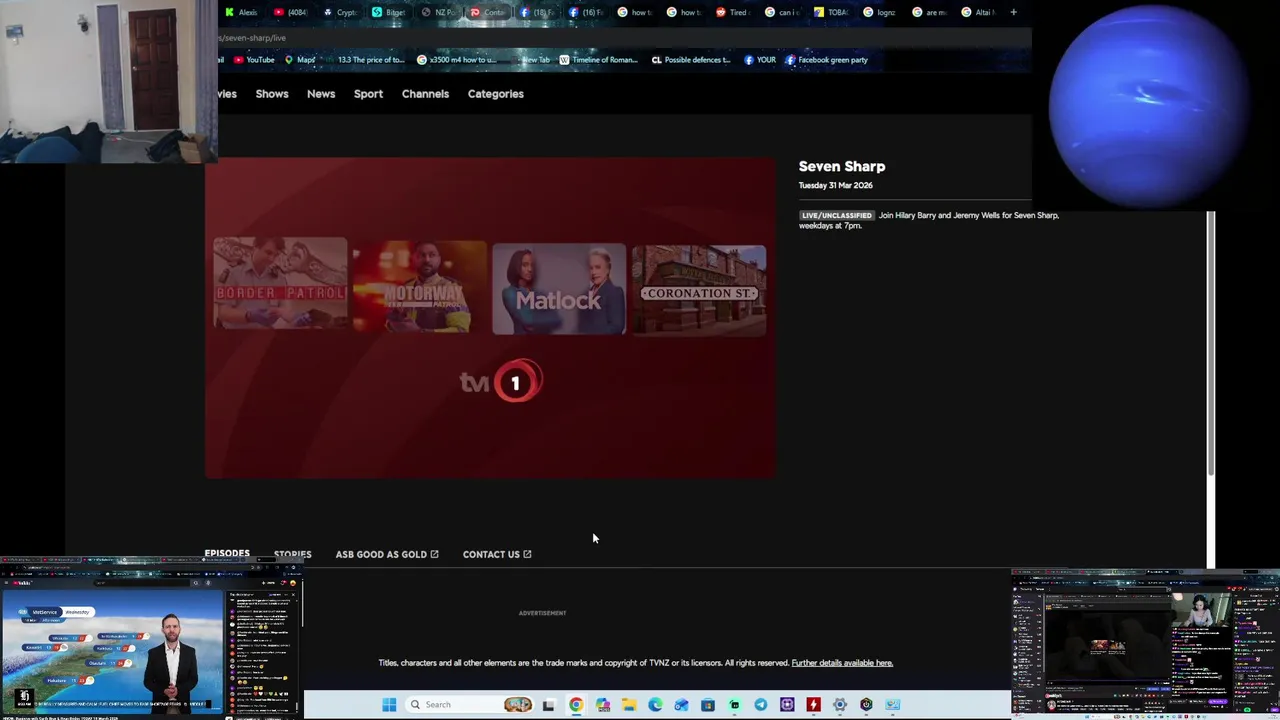Switch to the Alexis browser tab
1280x720 pixels.
coord(241,12)
